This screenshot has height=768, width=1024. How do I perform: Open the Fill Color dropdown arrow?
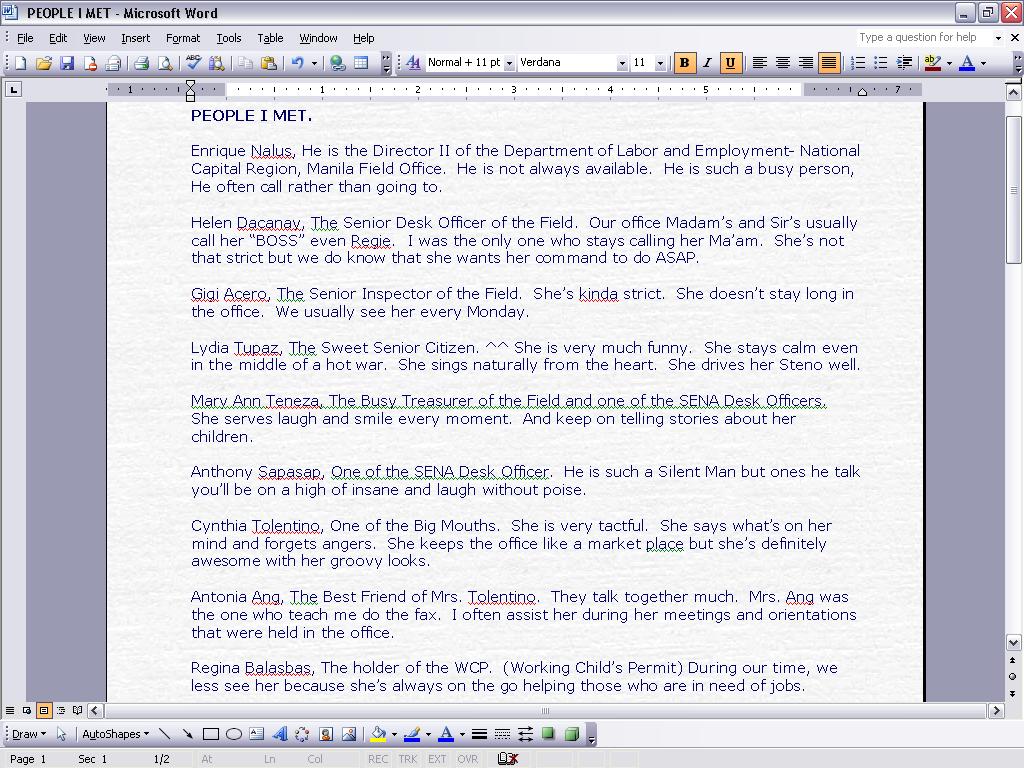click(x=394, y=734)
